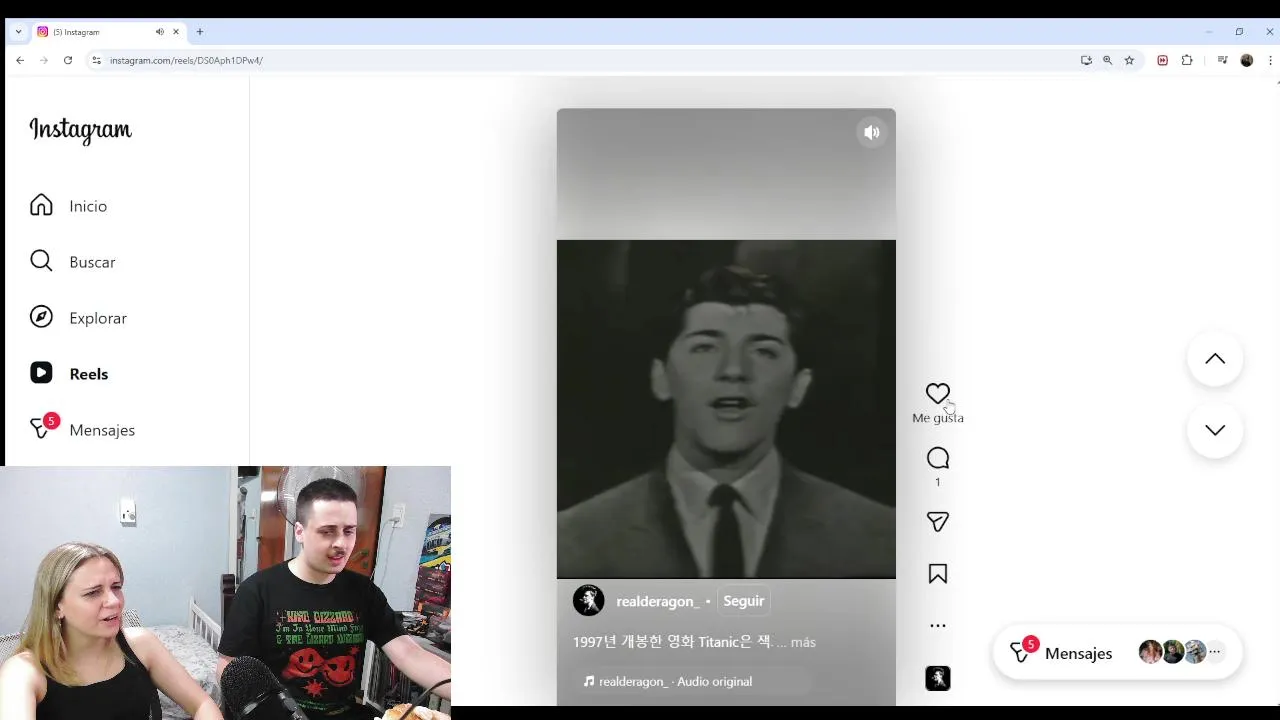The width and height of the screenshot is (1280, 720).
Task: Save the reel with the bookmark icon
Action: (937, 574)
